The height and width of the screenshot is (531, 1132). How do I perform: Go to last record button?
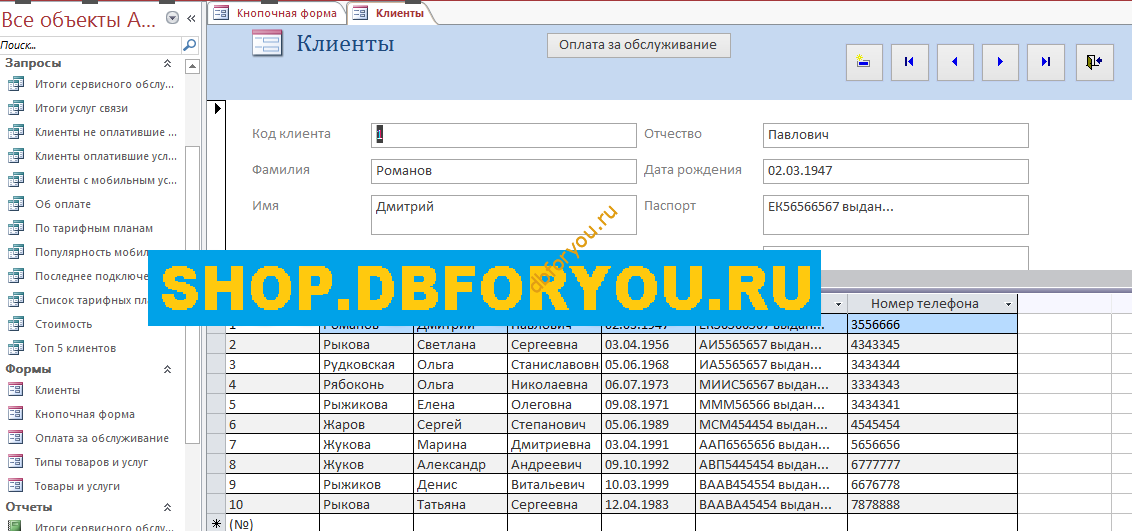point(1046,62)
